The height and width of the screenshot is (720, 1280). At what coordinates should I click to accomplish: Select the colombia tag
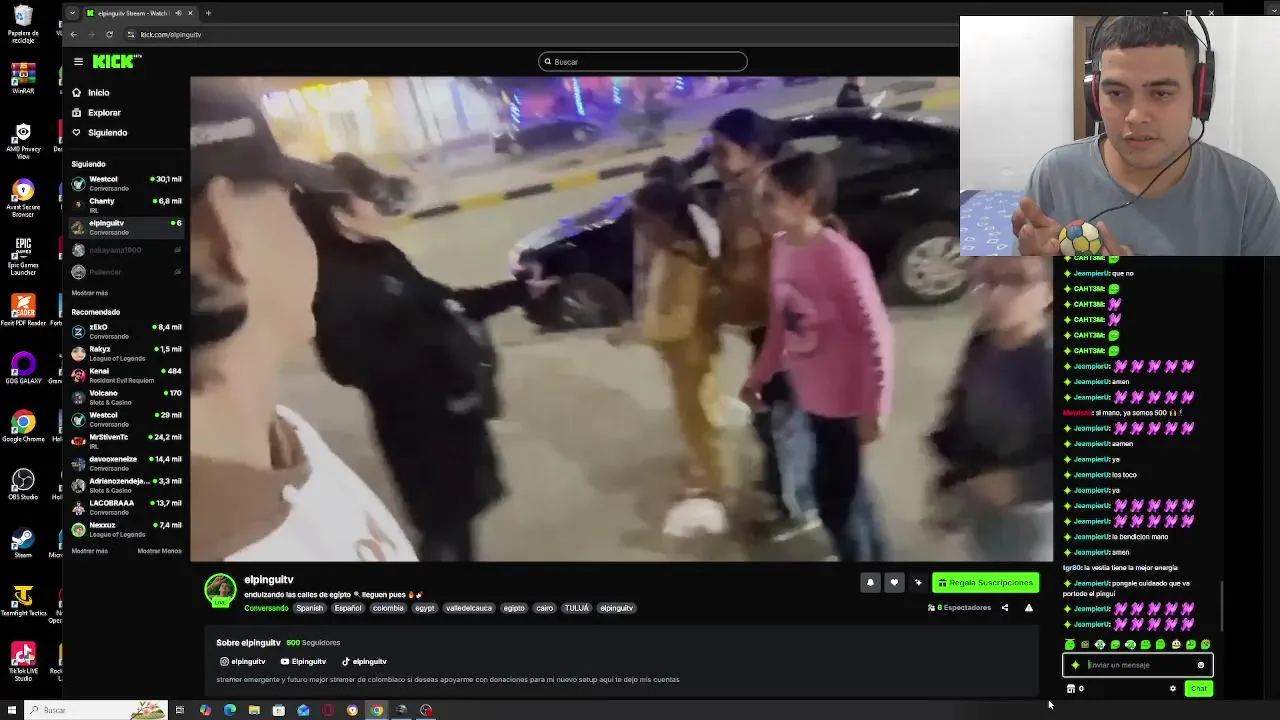[x=388, y=608]
